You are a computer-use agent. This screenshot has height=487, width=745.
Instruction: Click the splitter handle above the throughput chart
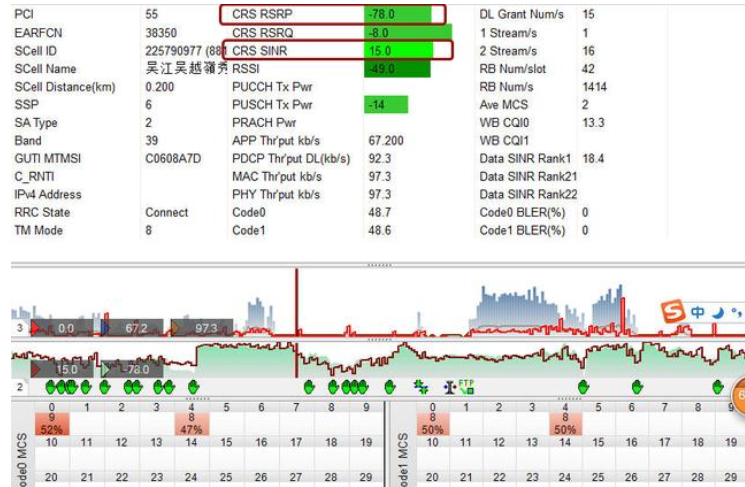click(376, 265)
